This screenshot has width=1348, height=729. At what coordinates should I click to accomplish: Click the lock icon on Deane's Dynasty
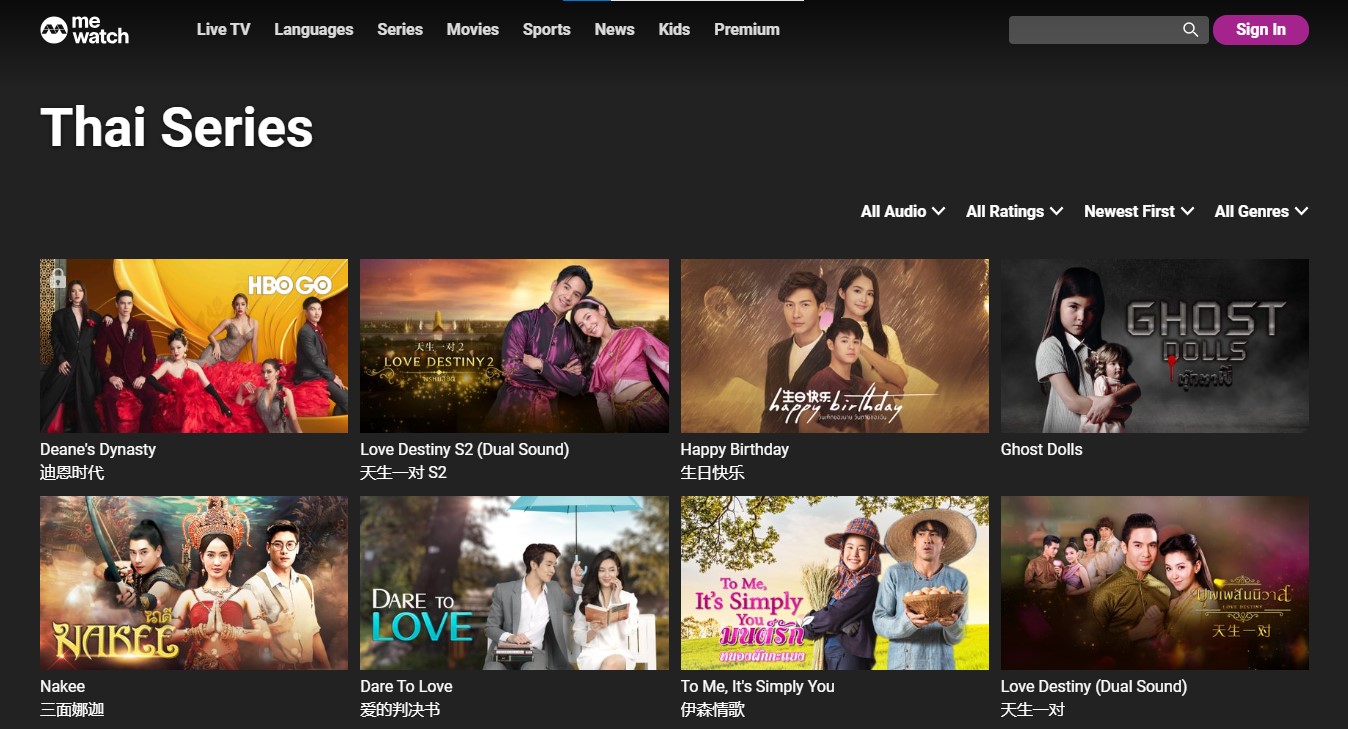[x=58, y=277]
